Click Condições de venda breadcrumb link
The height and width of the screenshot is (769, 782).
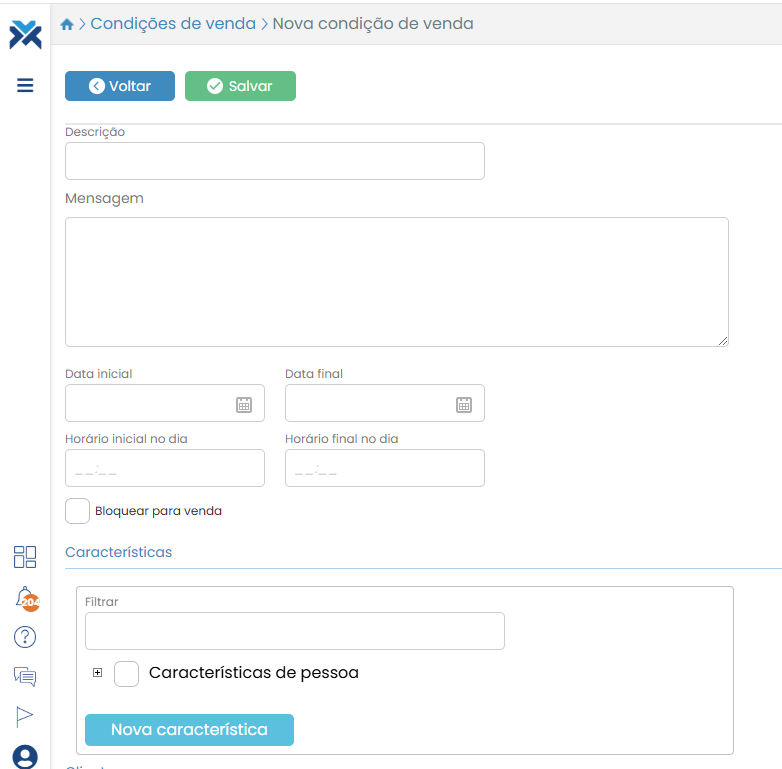click(173, 23)
